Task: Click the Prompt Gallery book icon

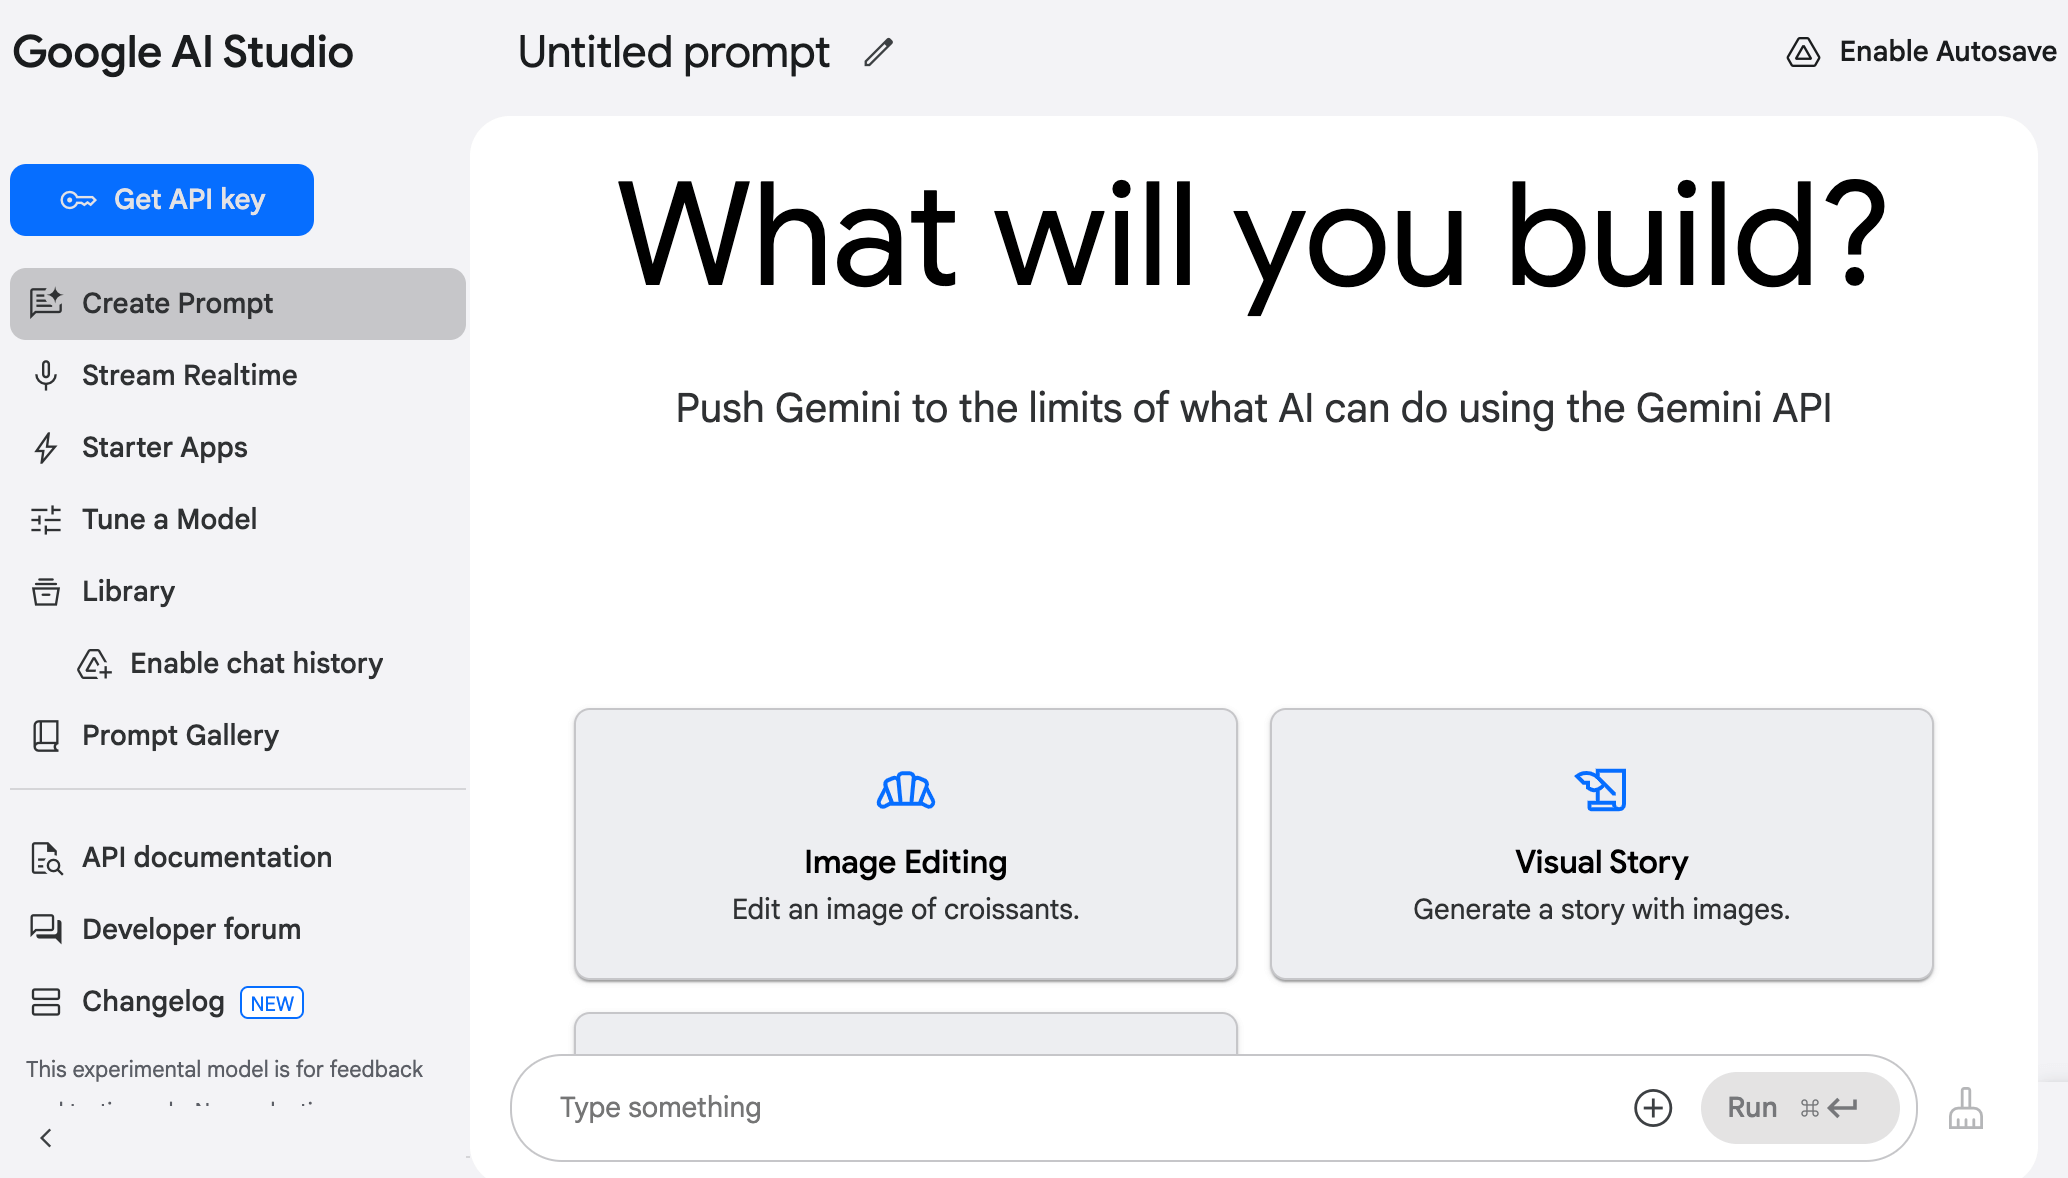Action: pos(46,736)
